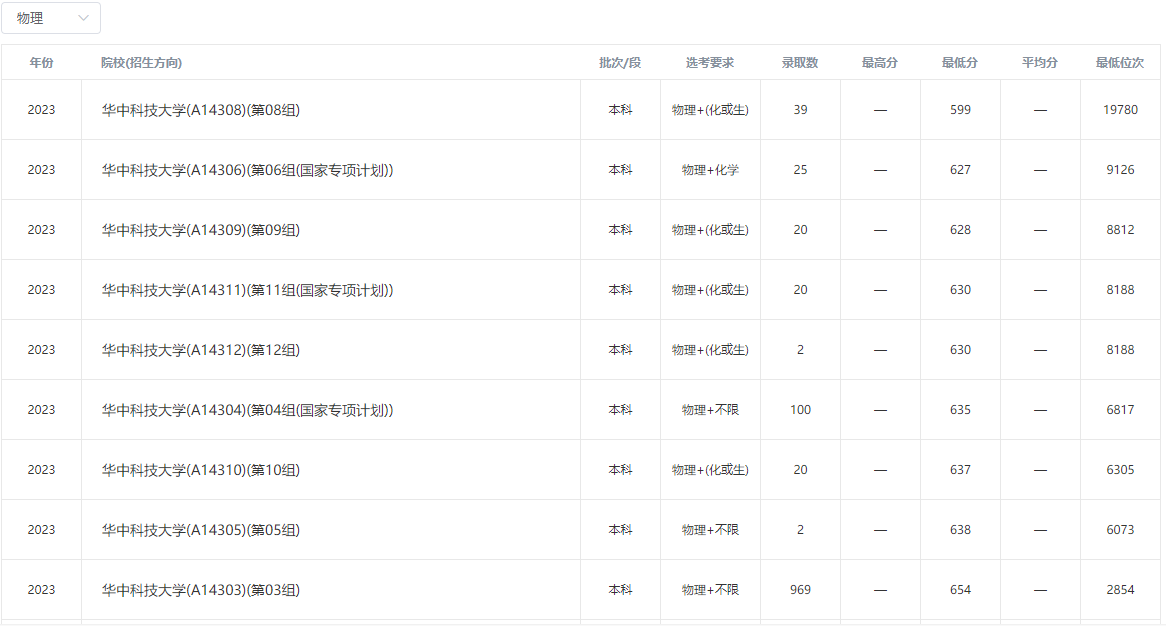
Task: Click the lowest rank value 19780
Action: [1120, 110]
